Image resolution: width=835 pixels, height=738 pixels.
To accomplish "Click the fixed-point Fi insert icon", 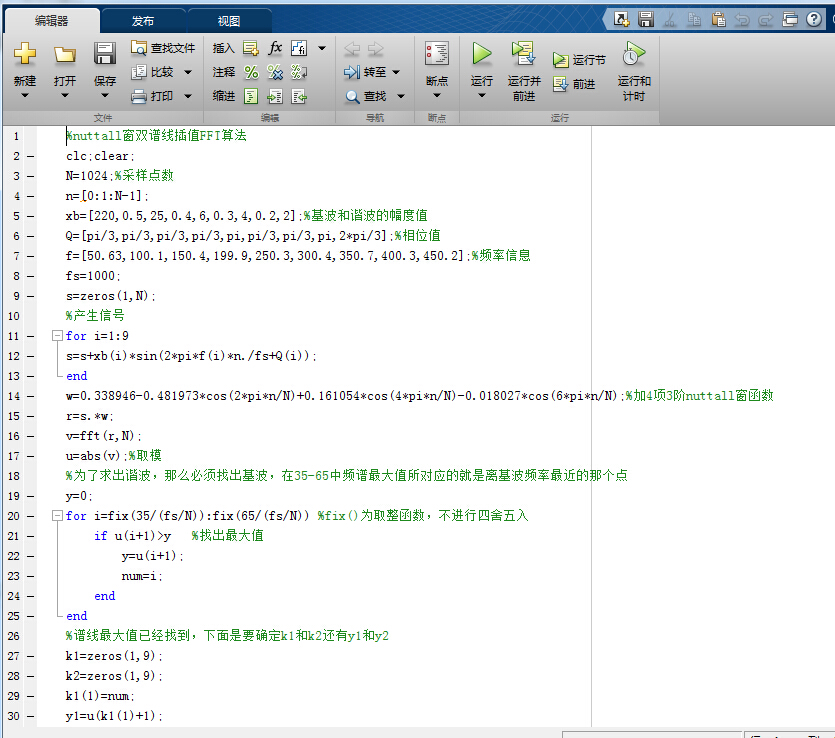I will (x=299, y=48).
